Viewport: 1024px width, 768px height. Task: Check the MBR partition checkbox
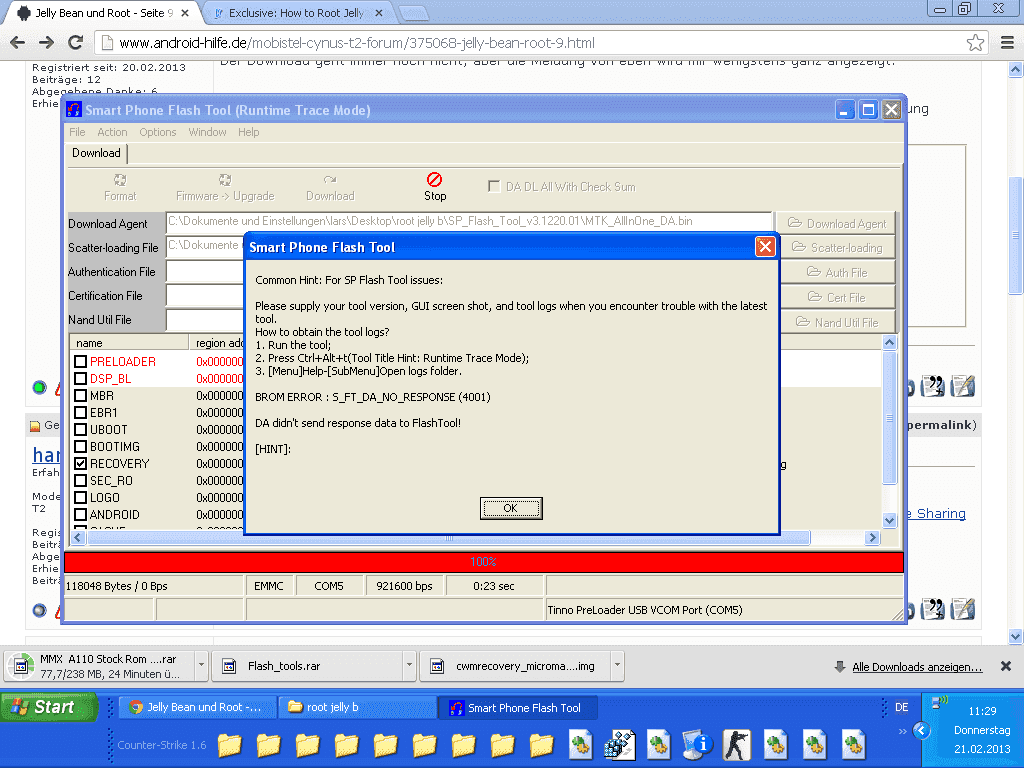click(x=80, y=395)
